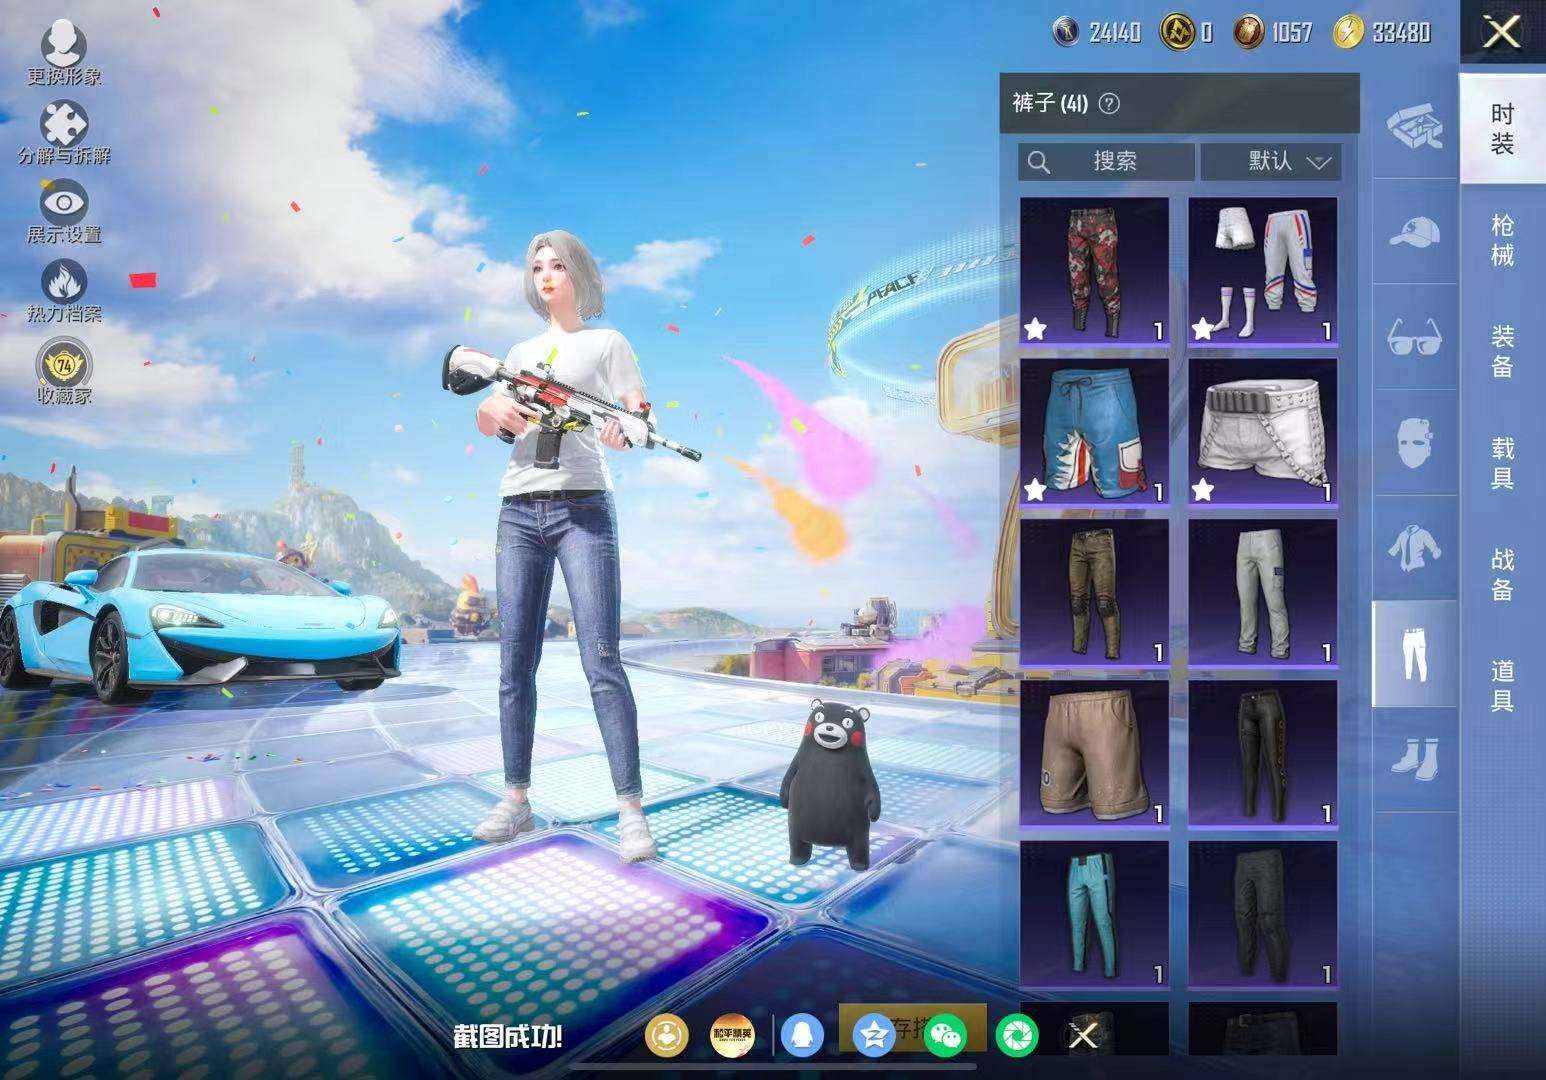The image size is (1546, 1080).
Task: Select the black leather pants item
Action: coord(1262,754)
